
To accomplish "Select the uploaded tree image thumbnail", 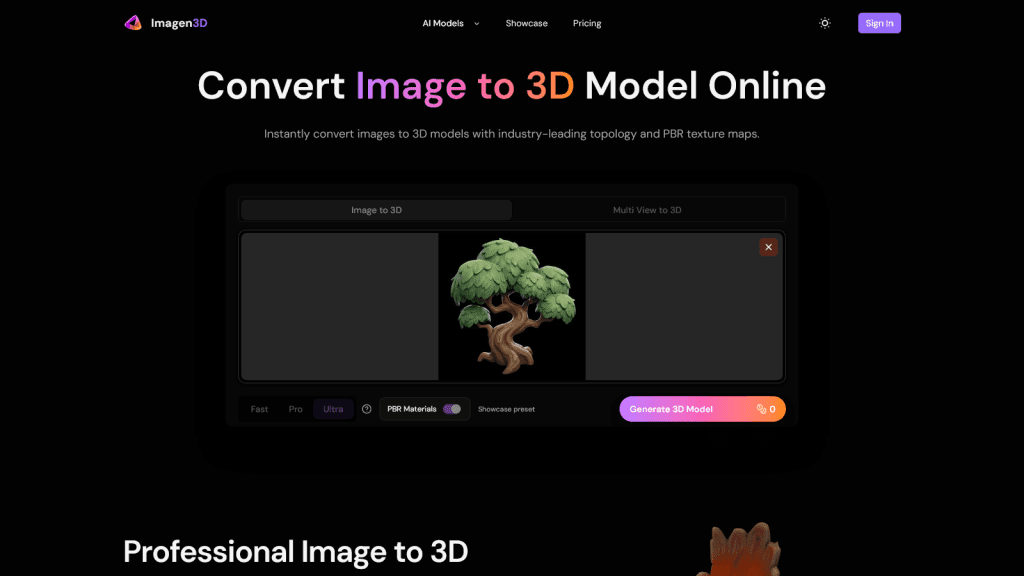I will [x=511, y=306].
